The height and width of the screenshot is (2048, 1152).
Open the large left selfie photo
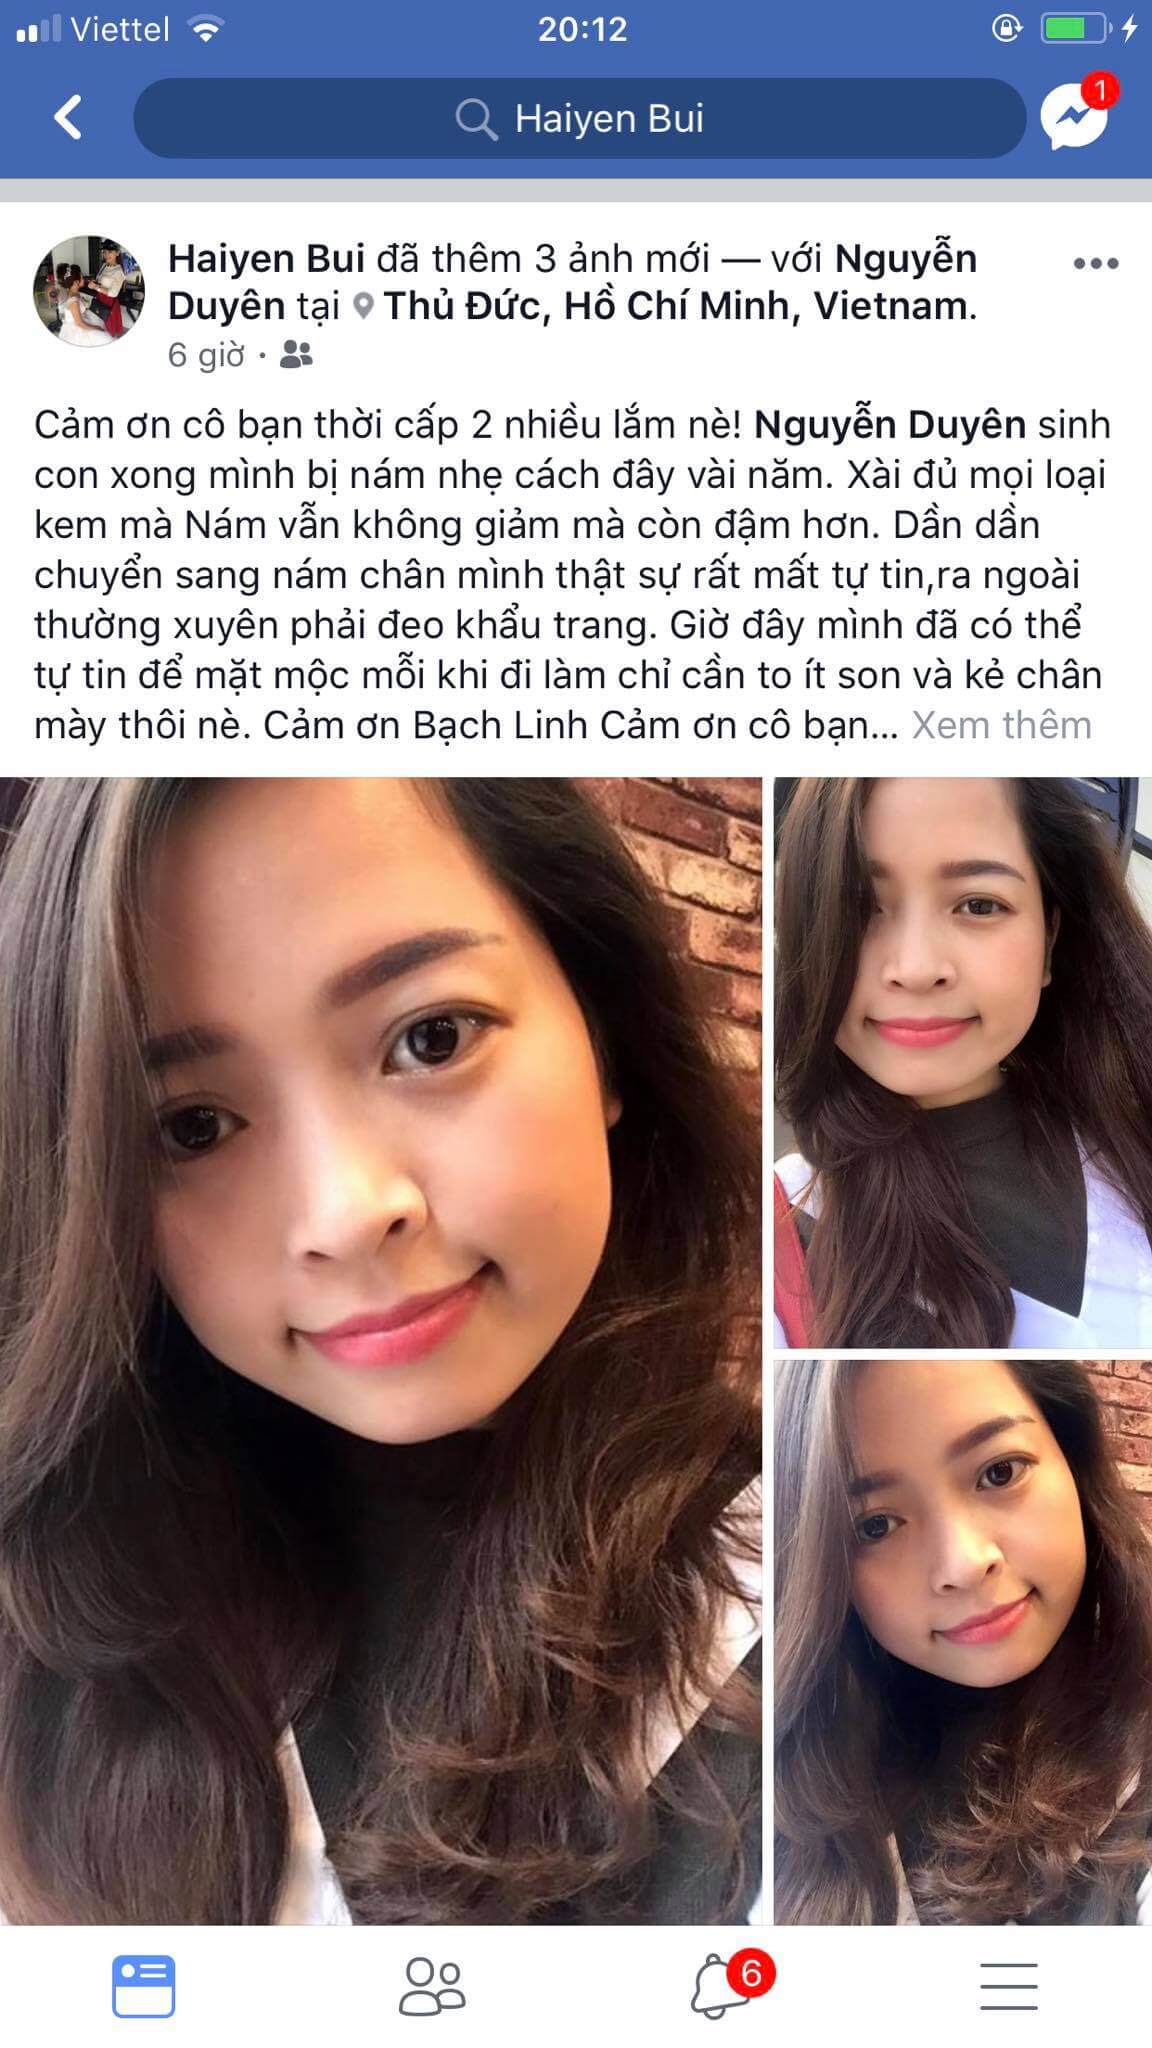click(381, 1351)
